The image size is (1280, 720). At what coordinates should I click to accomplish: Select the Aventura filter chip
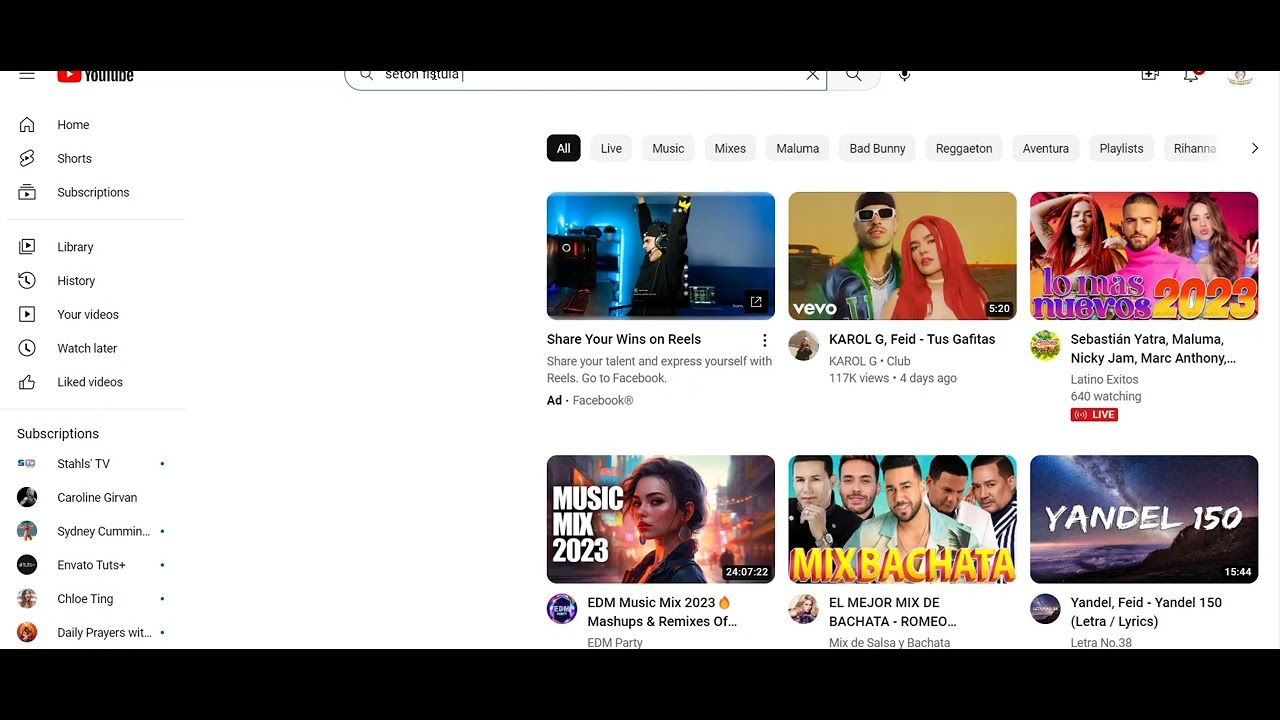pyautogui.click(x=1046, y=148)
